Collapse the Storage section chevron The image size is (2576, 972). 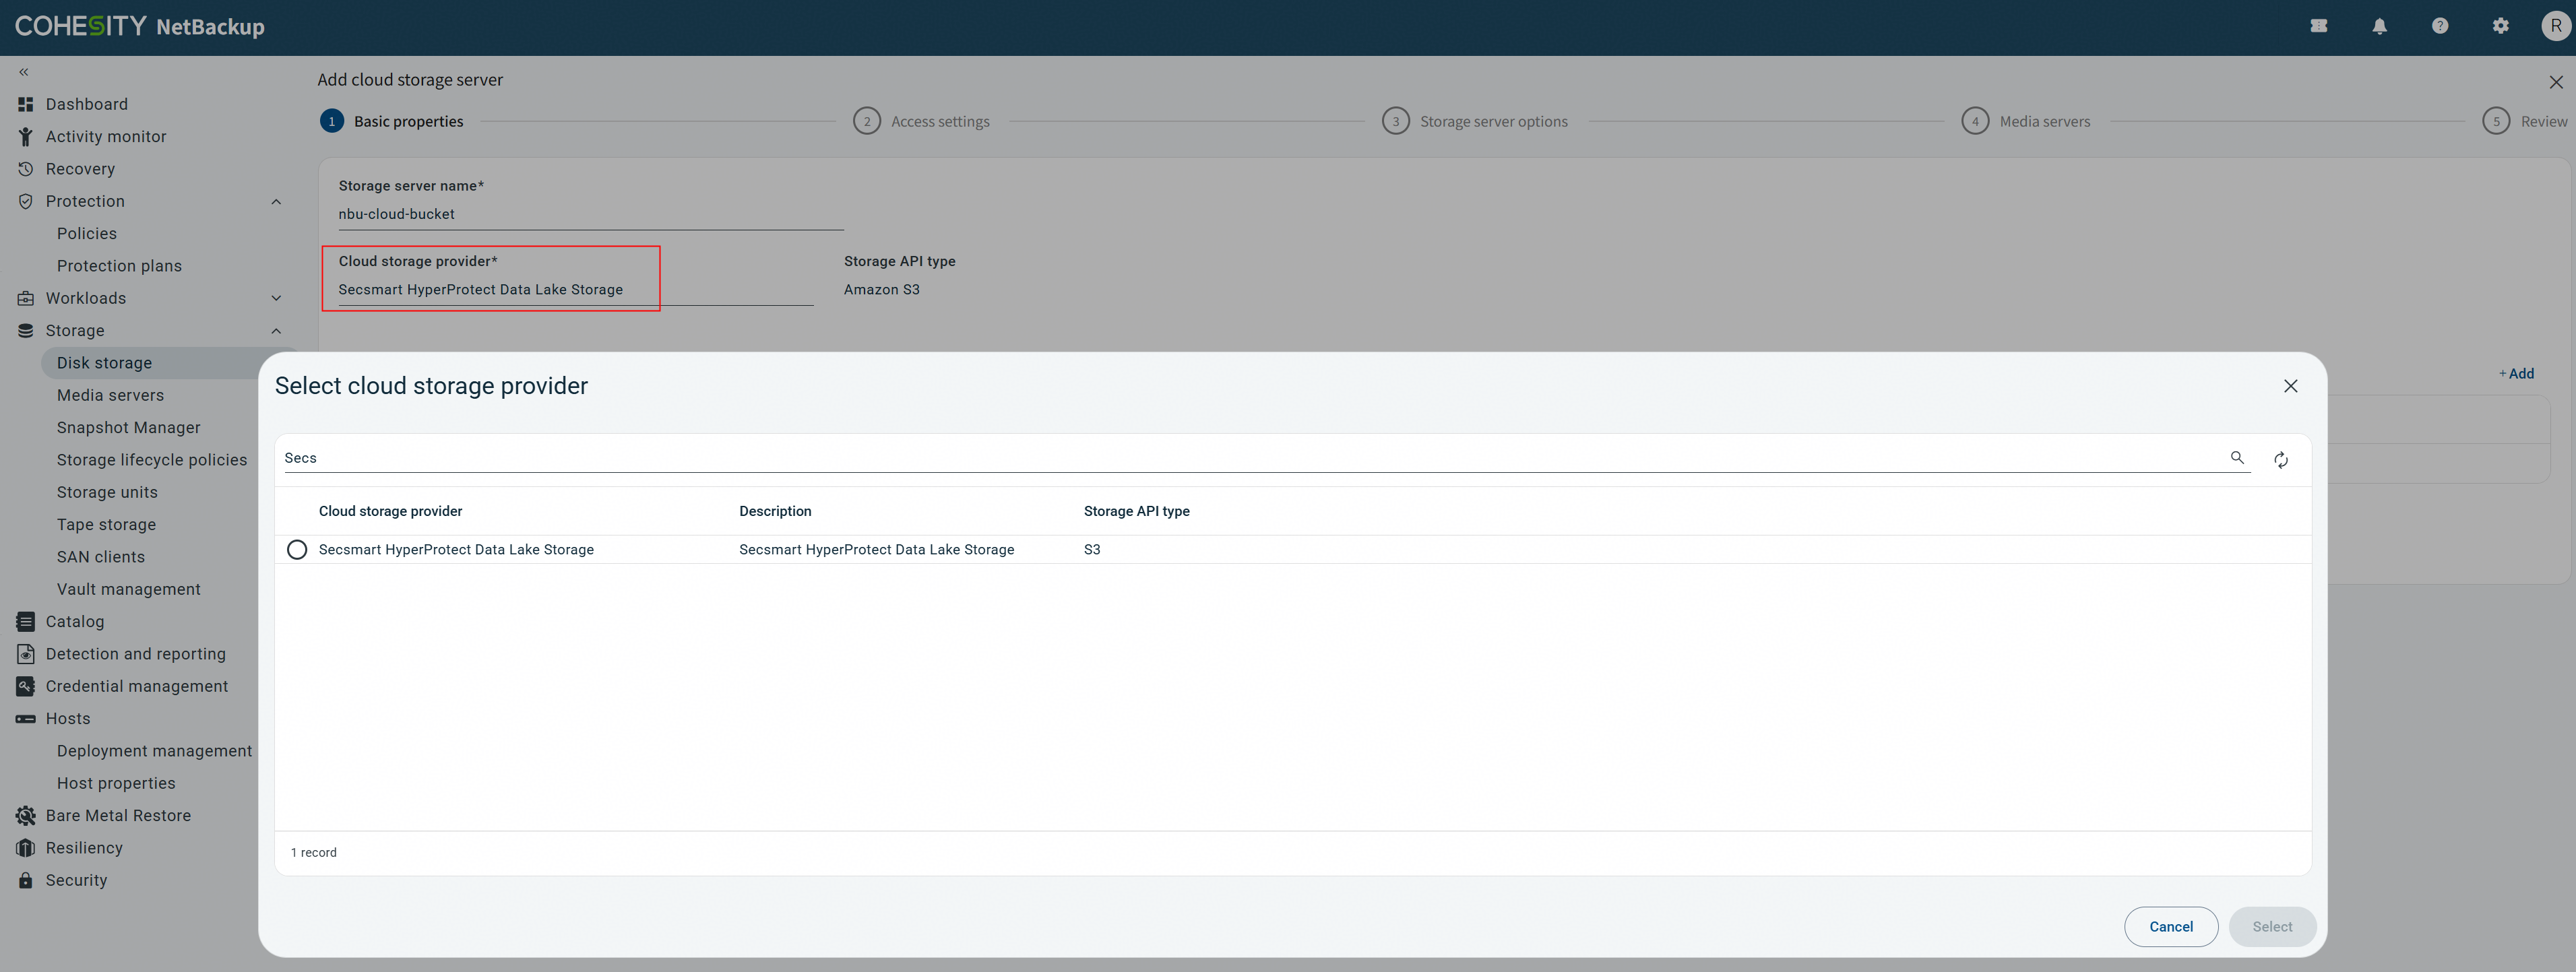[x=276, y=331]
